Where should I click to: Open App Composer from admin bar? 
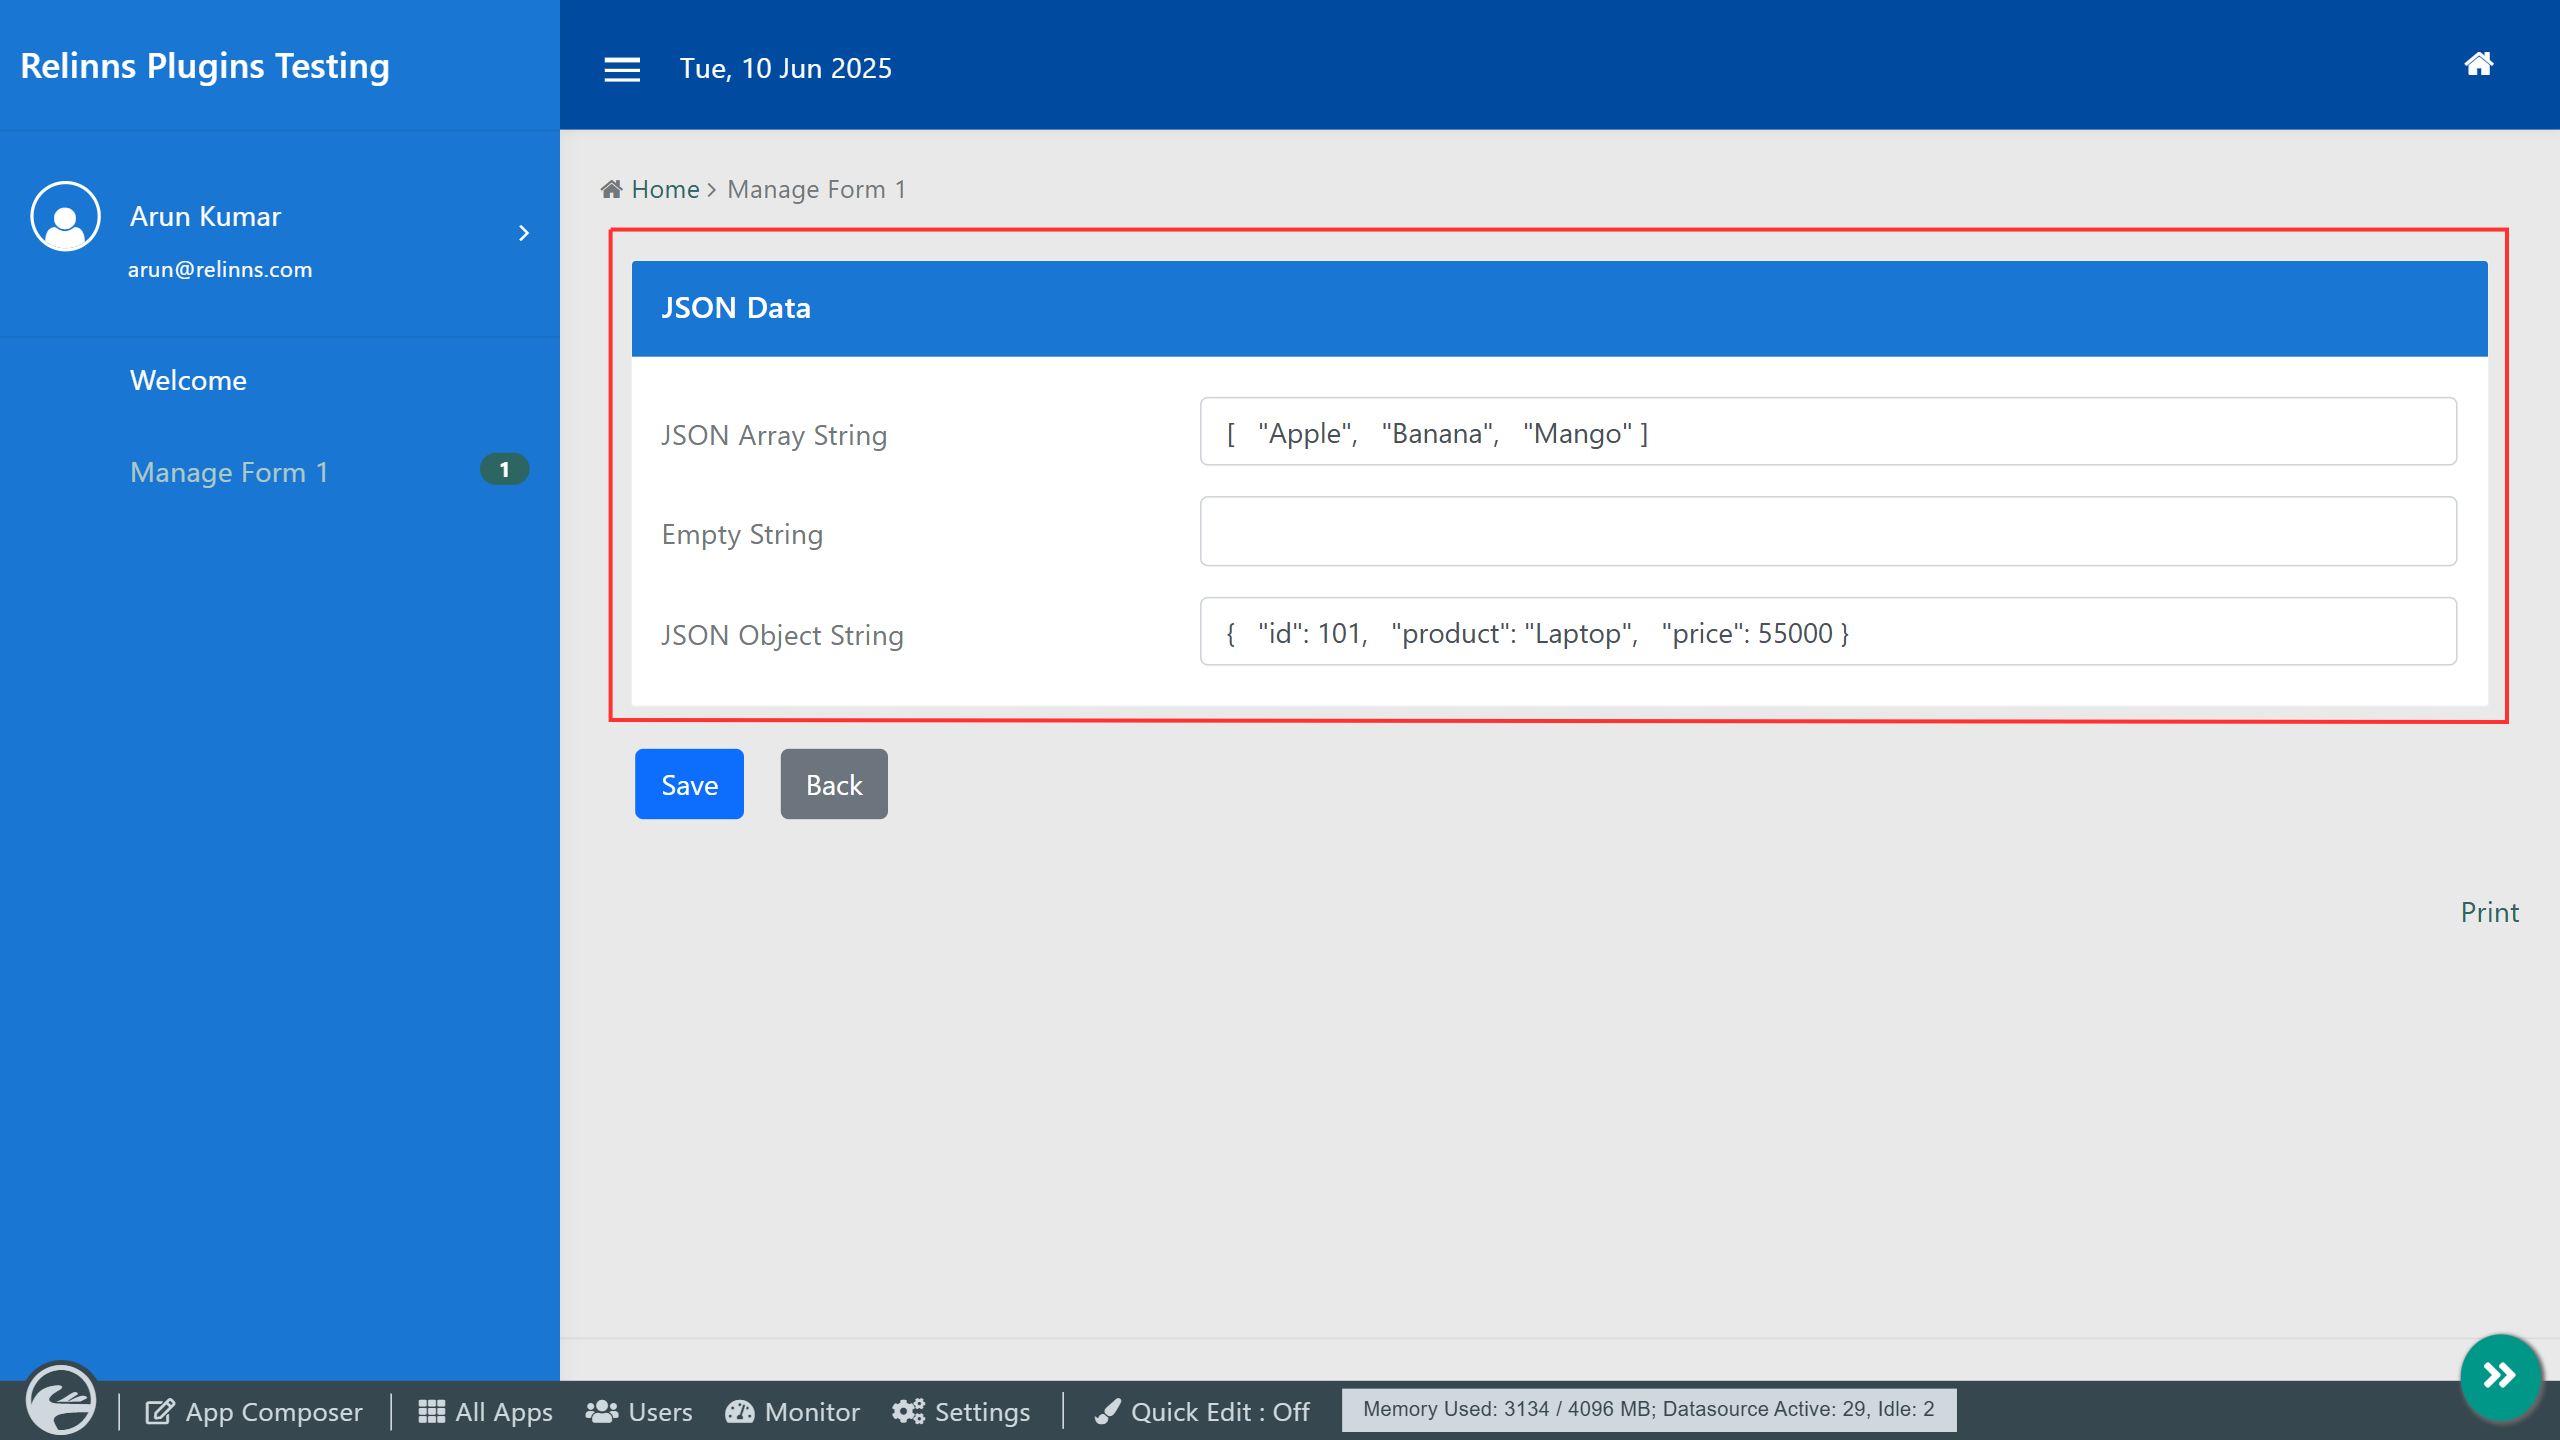tap(254, 1411)
